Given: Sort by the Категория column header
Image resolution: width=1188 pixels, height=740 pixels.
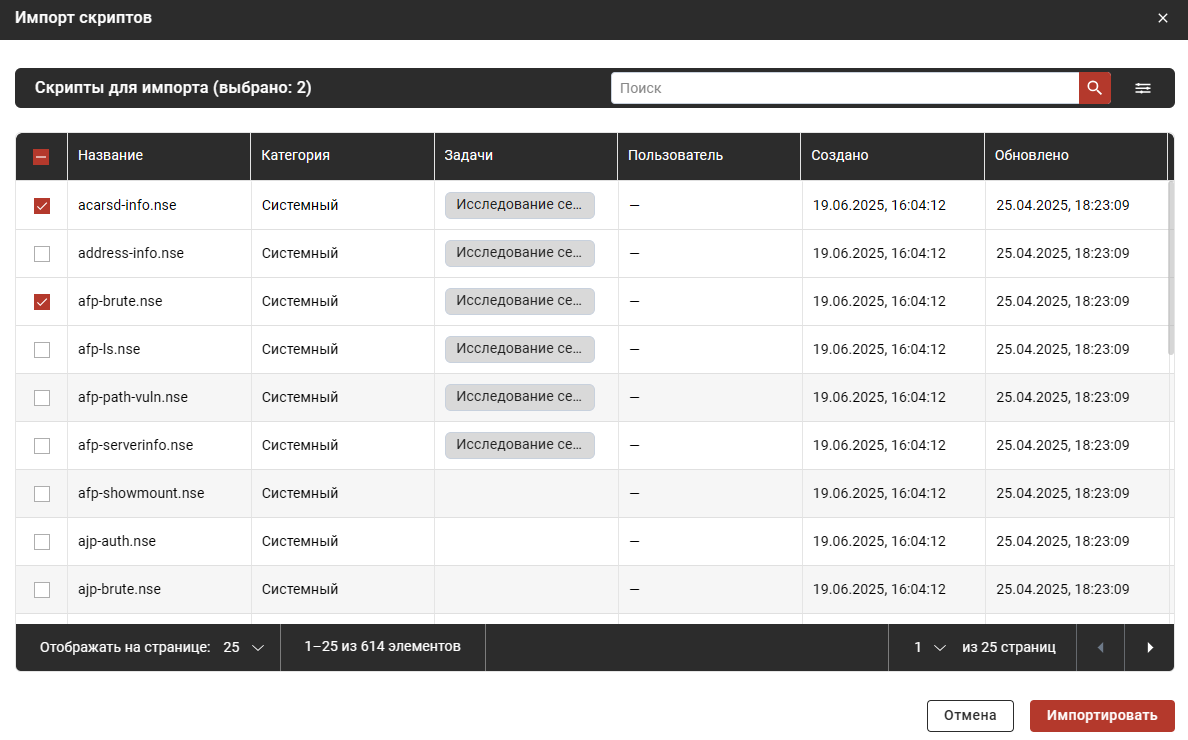Looking at the screenshot, I should [295, 155].
